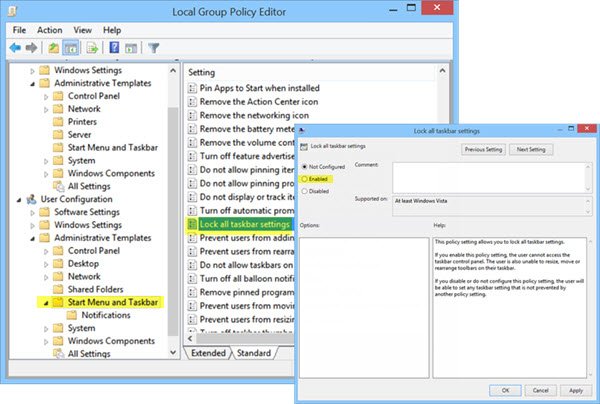The width and height of the screenshot is (600, 404).
Task: Click the Next Setting button
Action: [x=531, y=150]
